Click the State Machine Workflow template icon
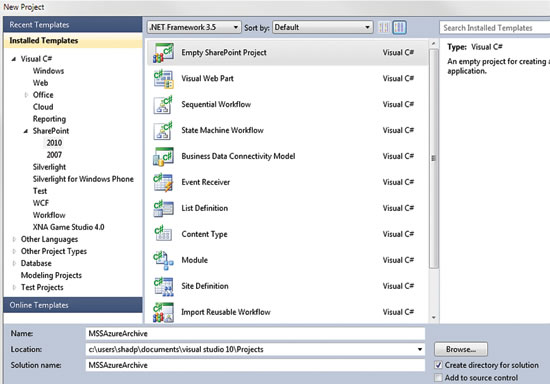Image resolution: width=550 pixels, height=384 pixels. [x=163, y=130]
